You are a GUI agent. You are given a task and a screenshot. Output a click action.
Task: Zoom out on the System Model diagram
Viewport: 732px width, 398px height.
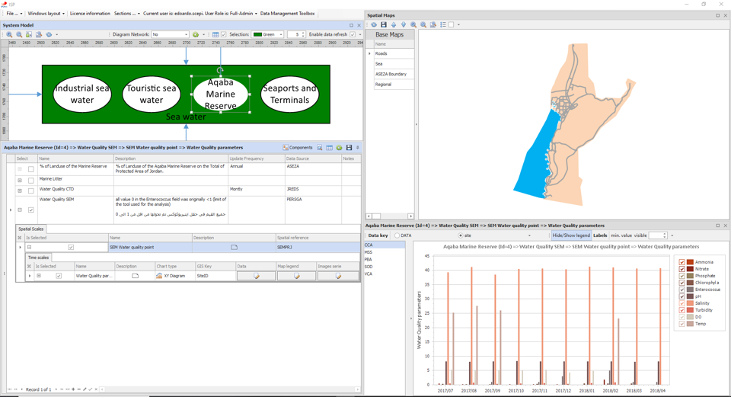pos(19,35)
